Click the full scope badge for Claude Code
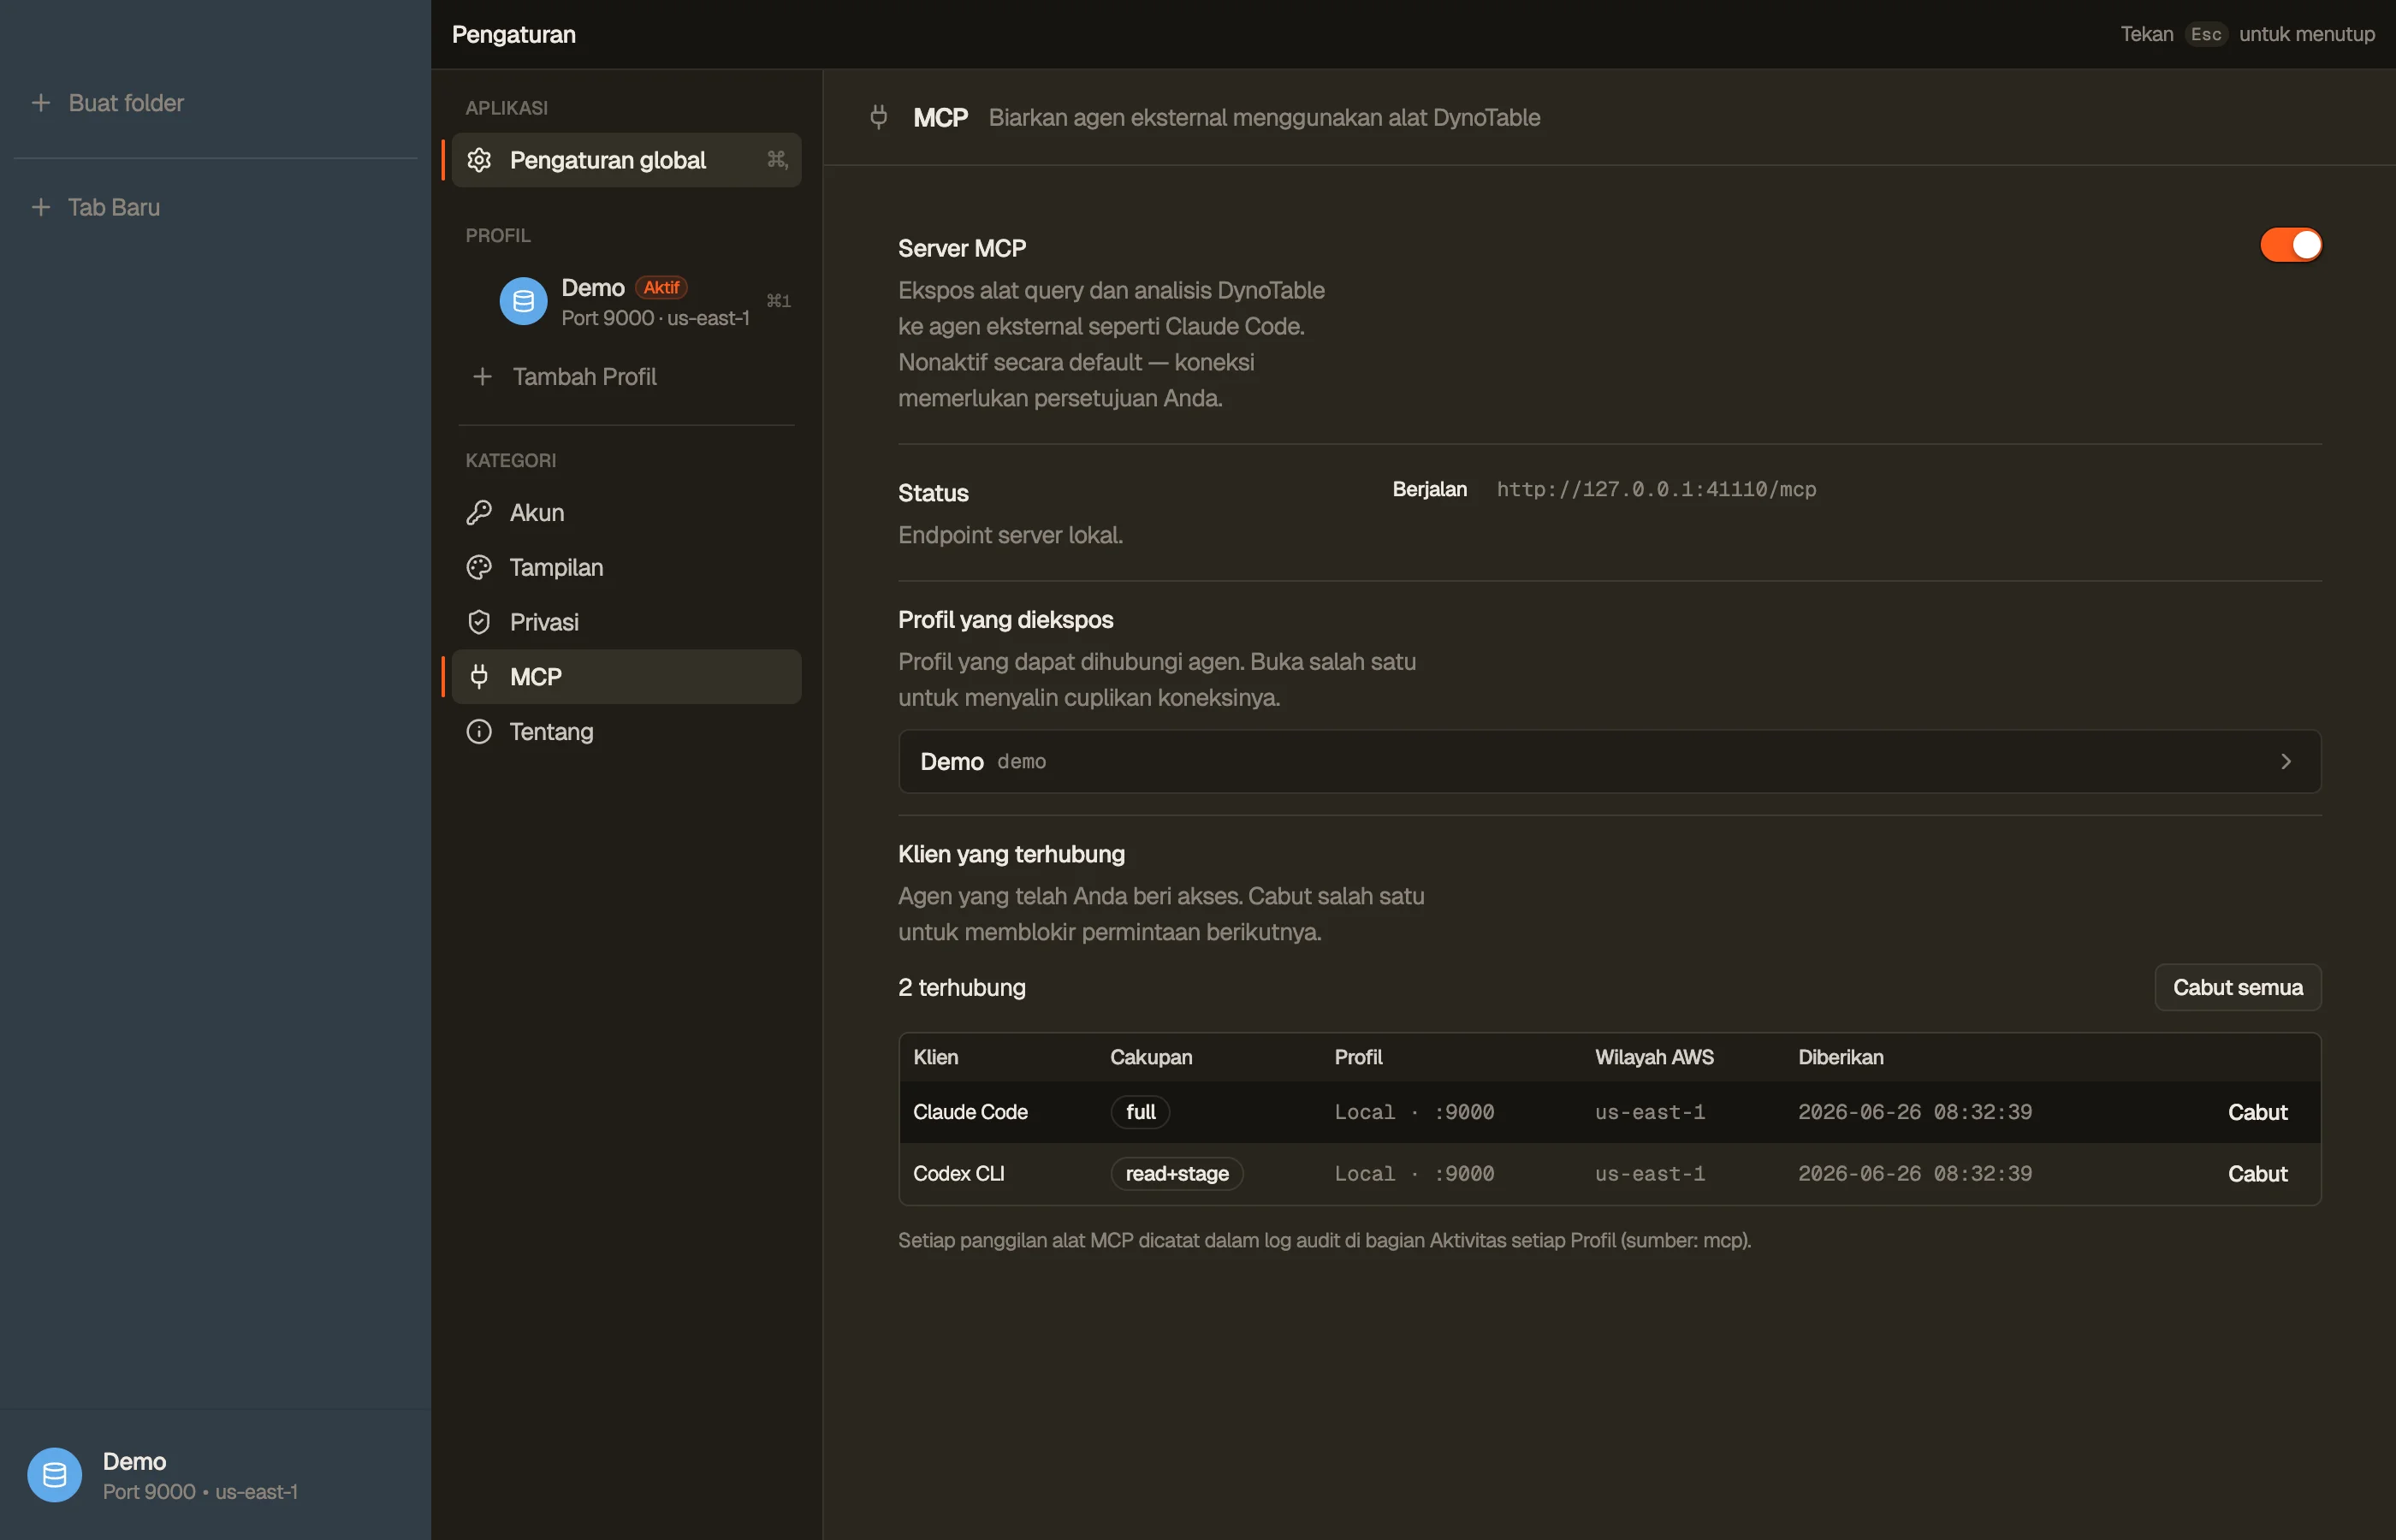The width and height of the screenshot is (2396, 1540). (x=1140, y=1112)
